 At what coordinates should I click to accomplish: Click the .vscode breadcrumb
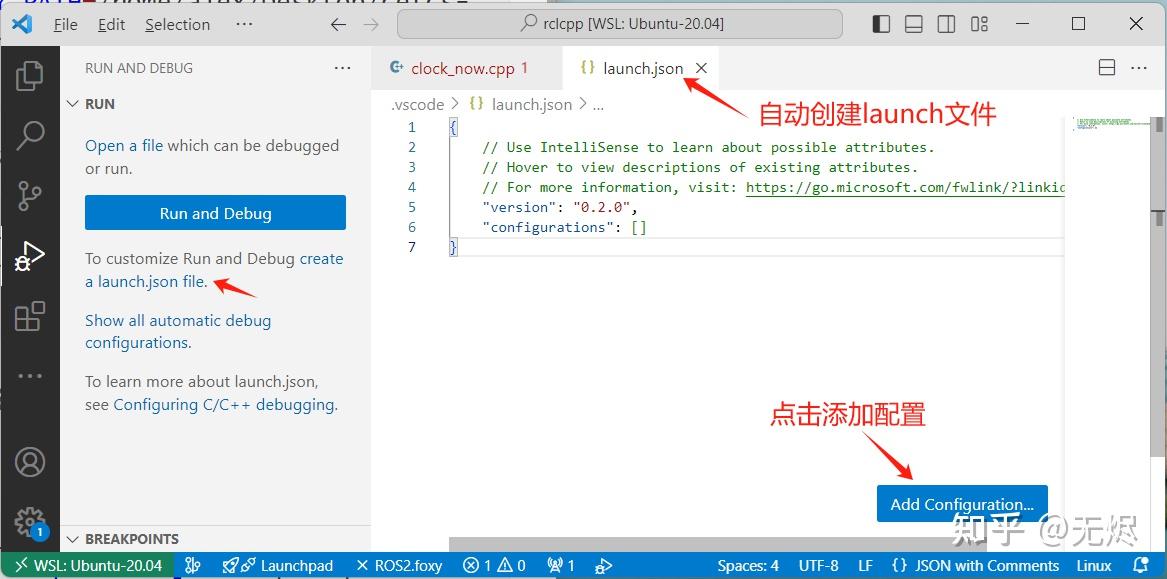pos(418,105)
